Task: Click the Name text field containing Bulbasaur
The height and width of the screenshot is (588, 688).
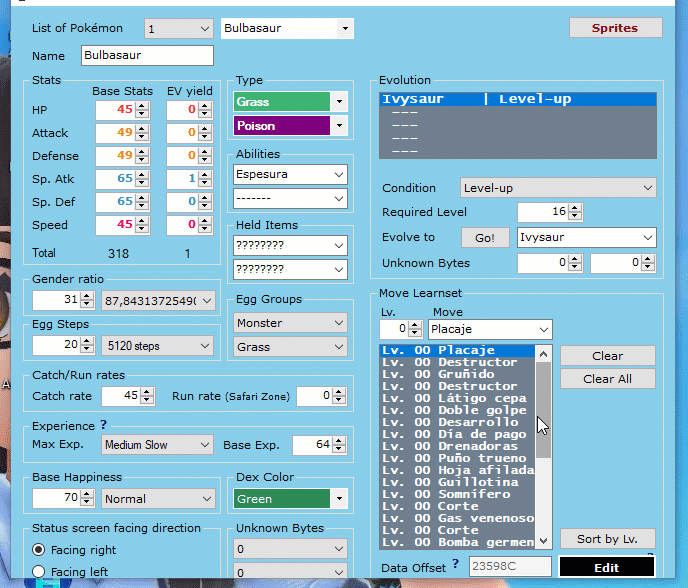Action: point(146,56)
